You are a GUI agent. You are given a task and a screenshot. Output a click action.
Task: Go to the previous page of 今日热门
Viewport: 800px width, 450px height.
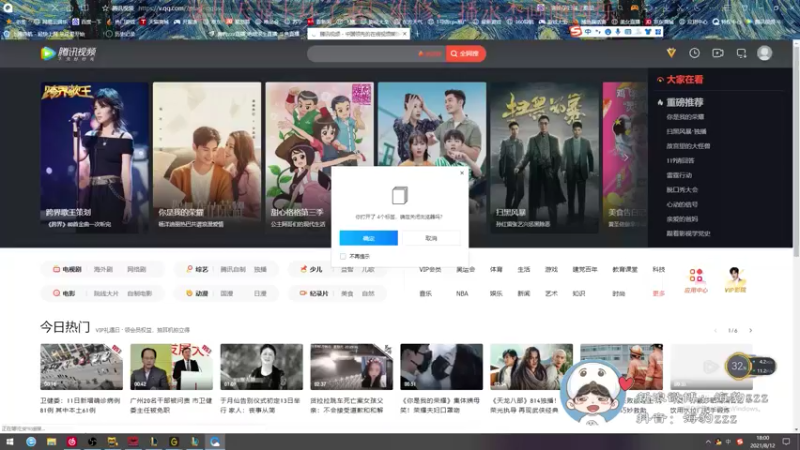pos(715,331)
